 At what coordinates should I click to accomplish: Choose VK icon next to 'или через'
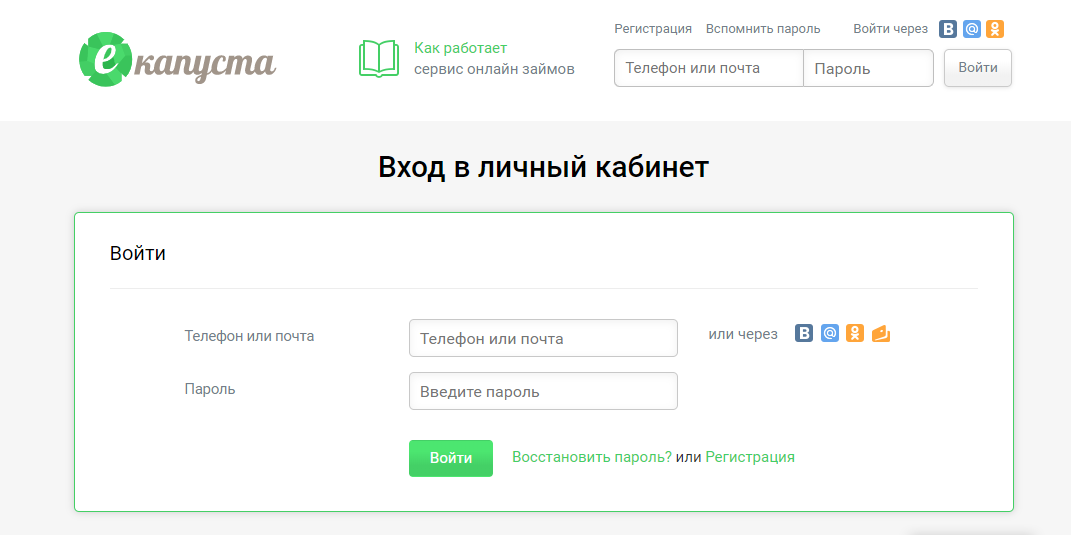click(804, 333)
